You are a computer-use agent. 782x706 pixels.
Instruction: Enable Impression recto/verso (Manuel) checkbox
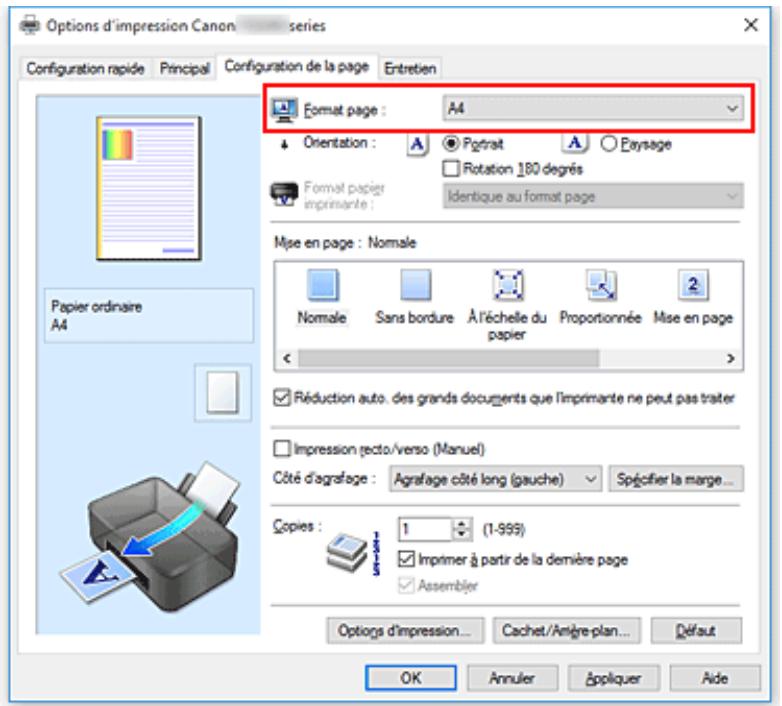(x=282, y=449)
